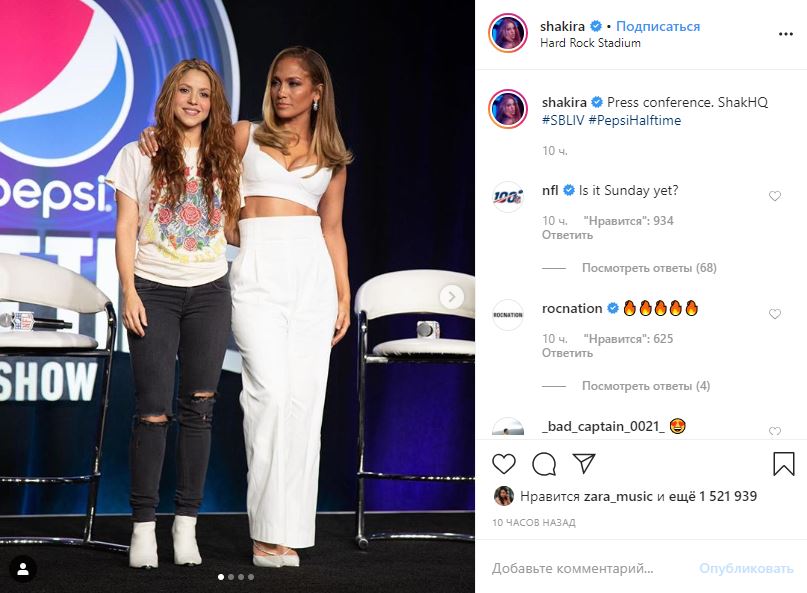807x593 pixels.
Task: Like the post with heart icon
Action: click(x=504, y=464)
